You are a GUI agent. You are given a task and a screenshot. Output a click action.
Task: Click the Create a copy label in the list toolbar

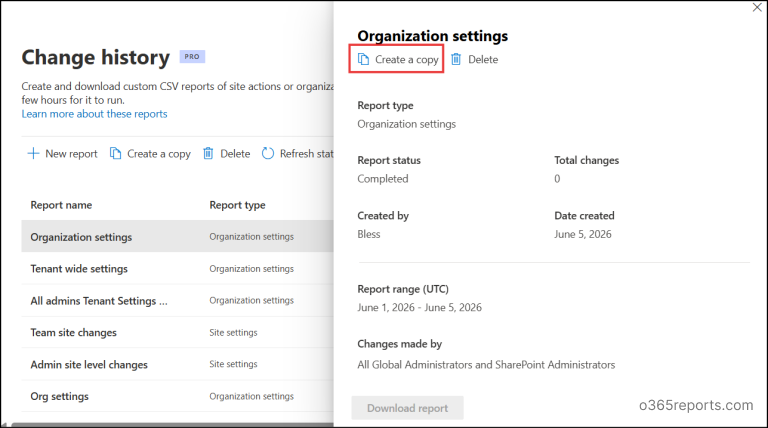[159, 154]
